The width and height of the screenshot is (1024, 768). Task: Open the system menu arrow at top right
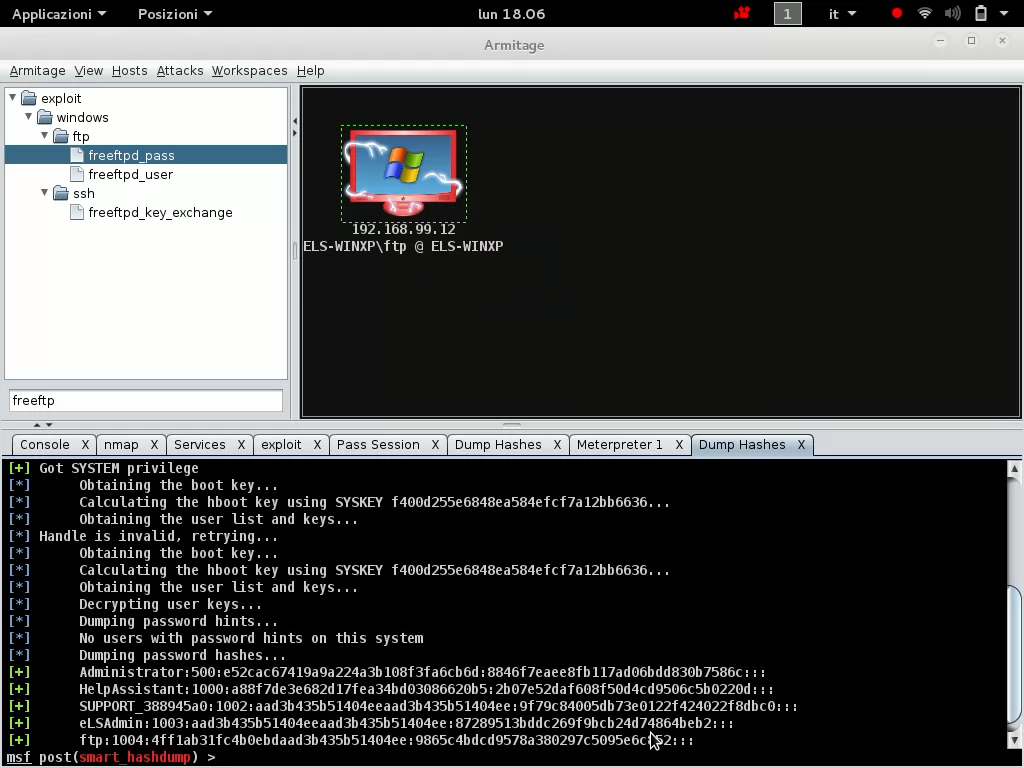[1004, 14]
